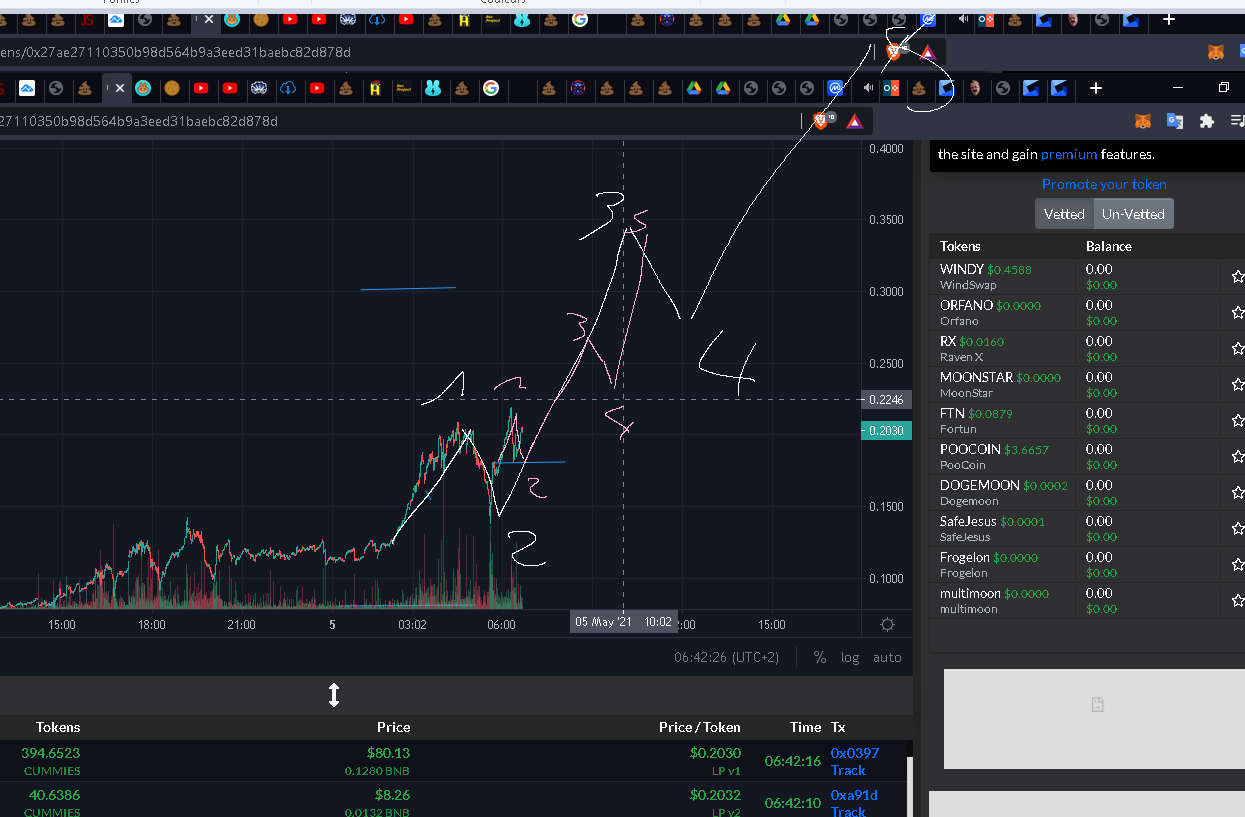Select the Vetted token list
Image resolution: width=1245 pixels, height=817 pixels.
1064,214
